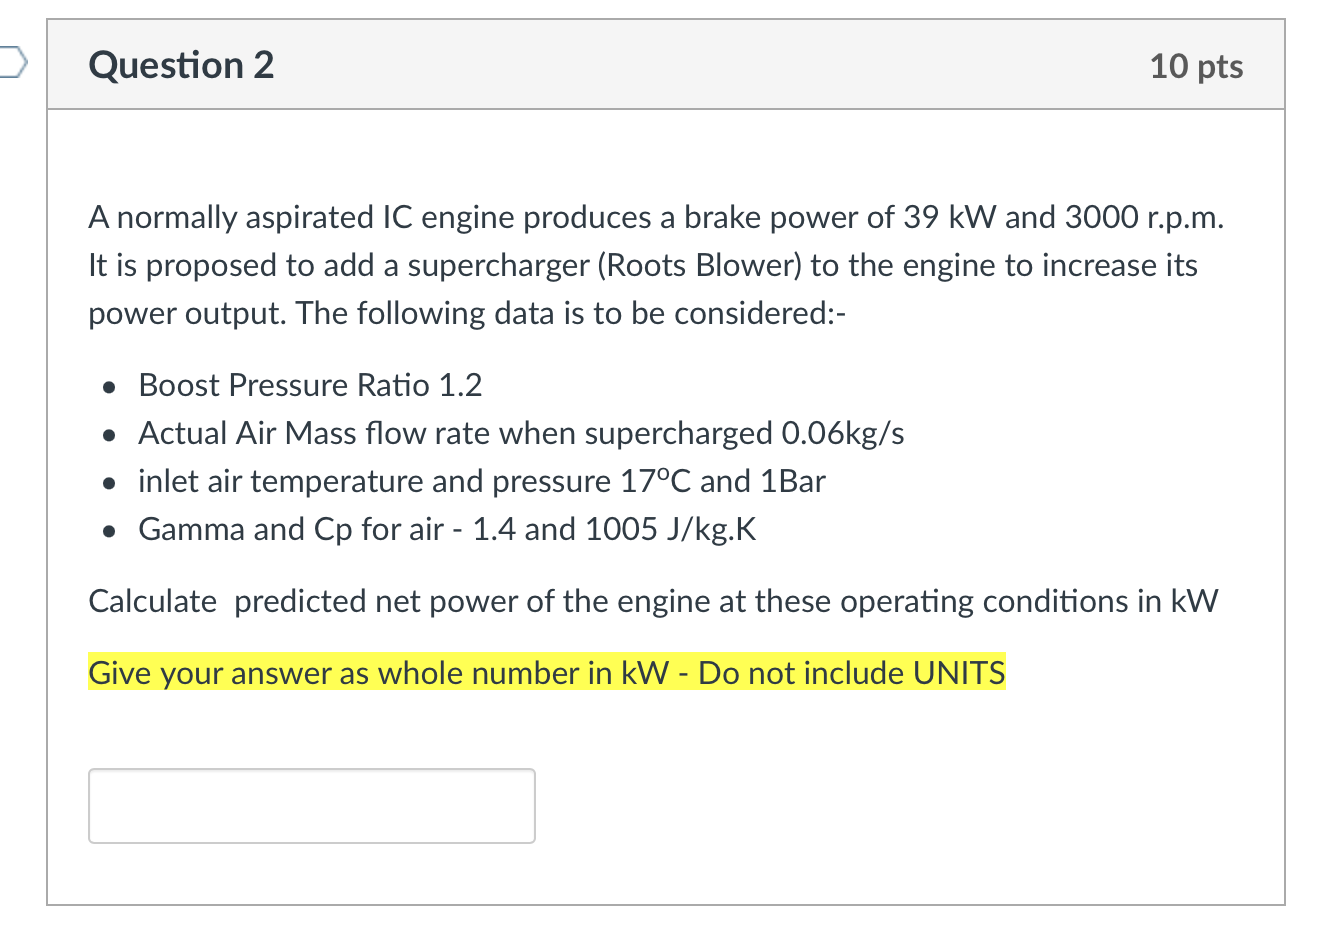The height and width of the screenshot is (944, 1342).
Task: Click the supercharger Roots Blower sentence
Action: pyautogui.click(x=642, y=265)
